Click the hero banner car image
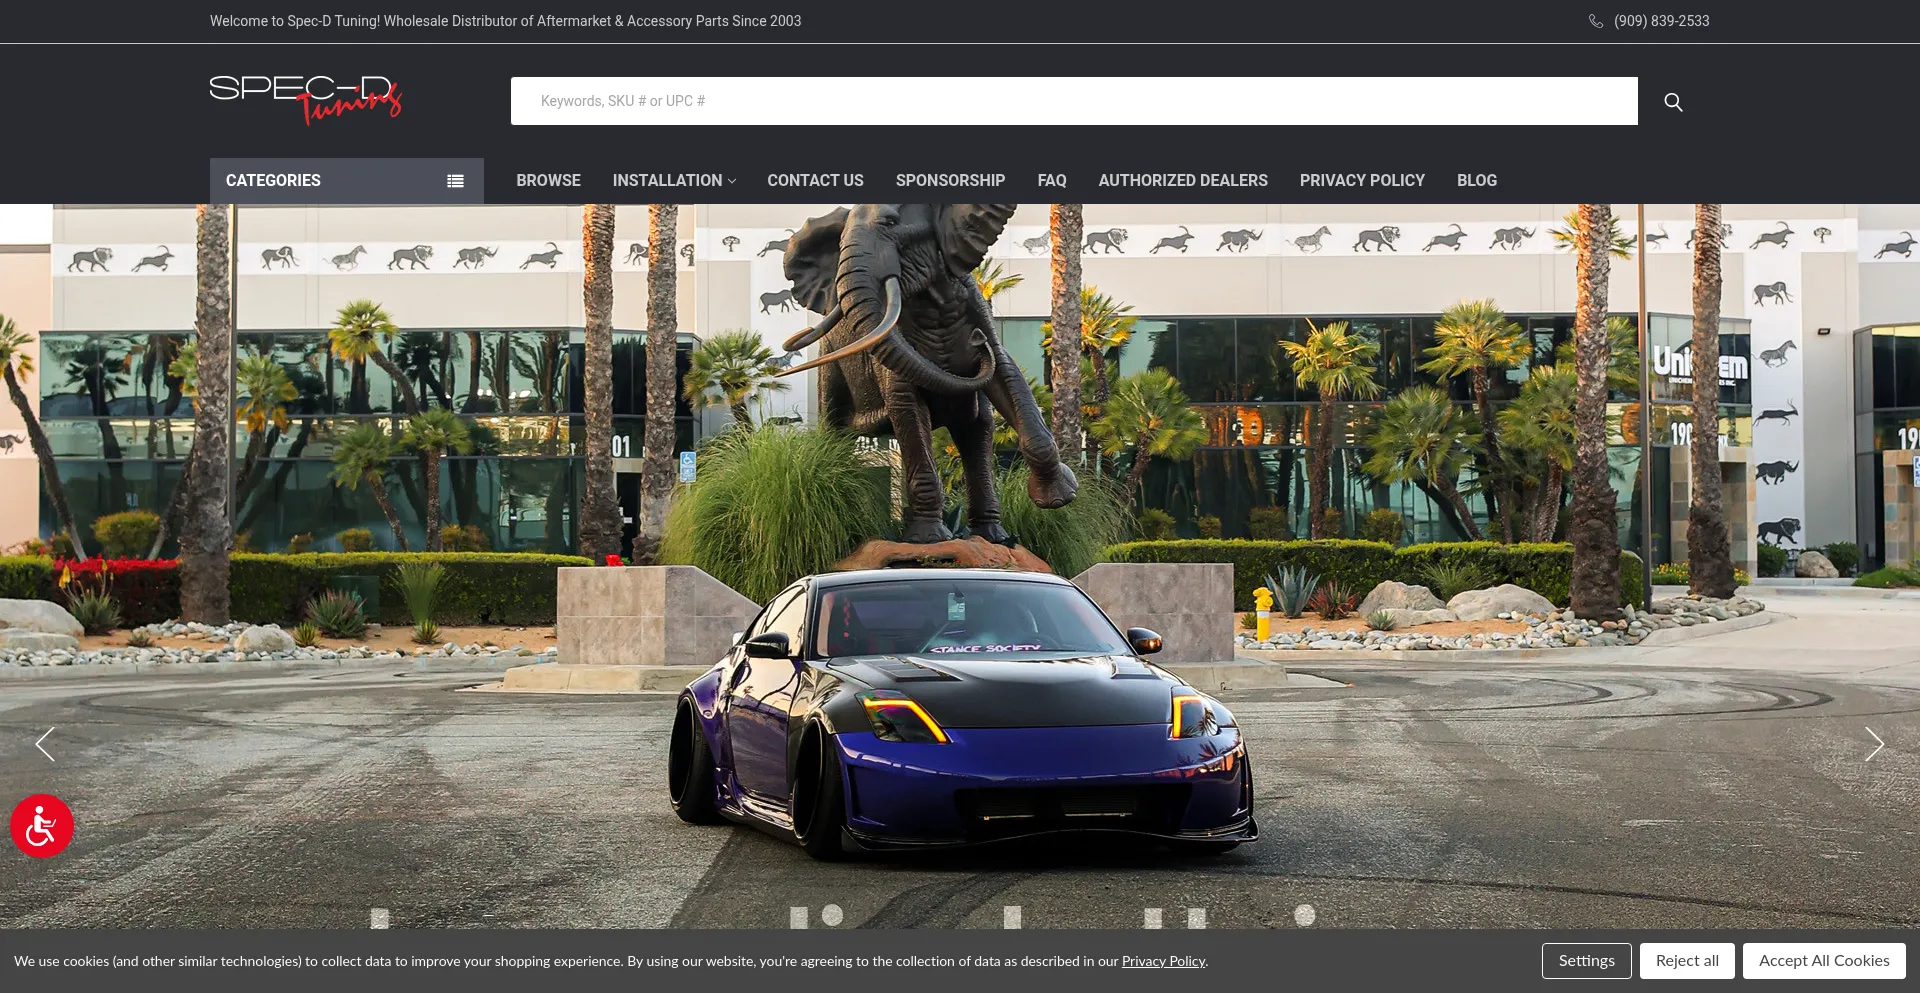The image size is (1920, 993). coord(960,566)
